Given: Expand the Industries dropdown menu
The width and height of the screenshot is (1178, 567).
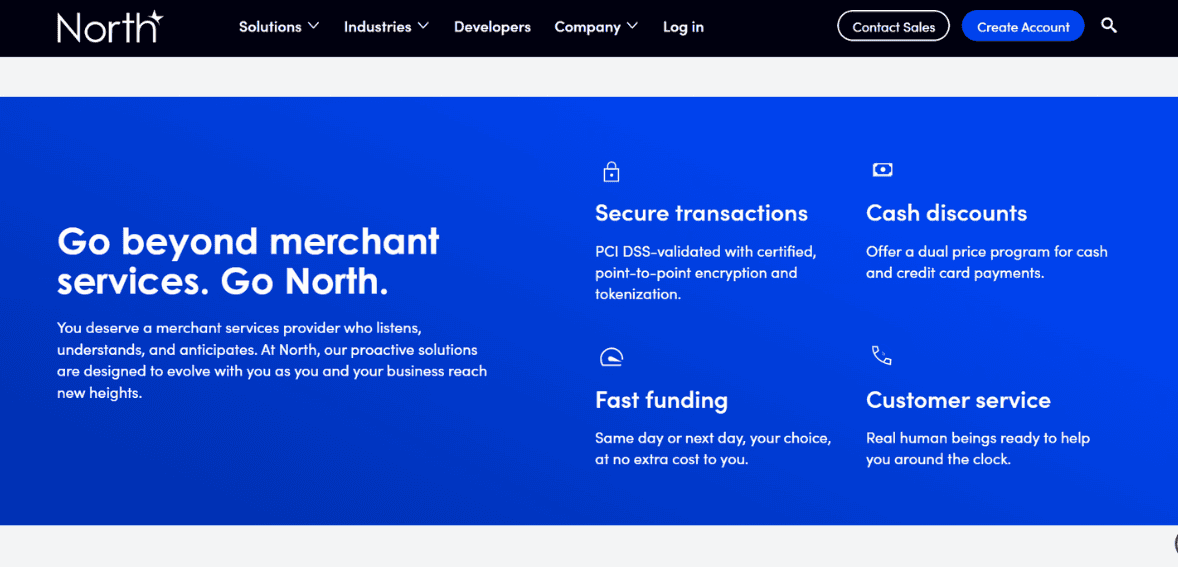Looking at the screenshot, I should (386, 27).
